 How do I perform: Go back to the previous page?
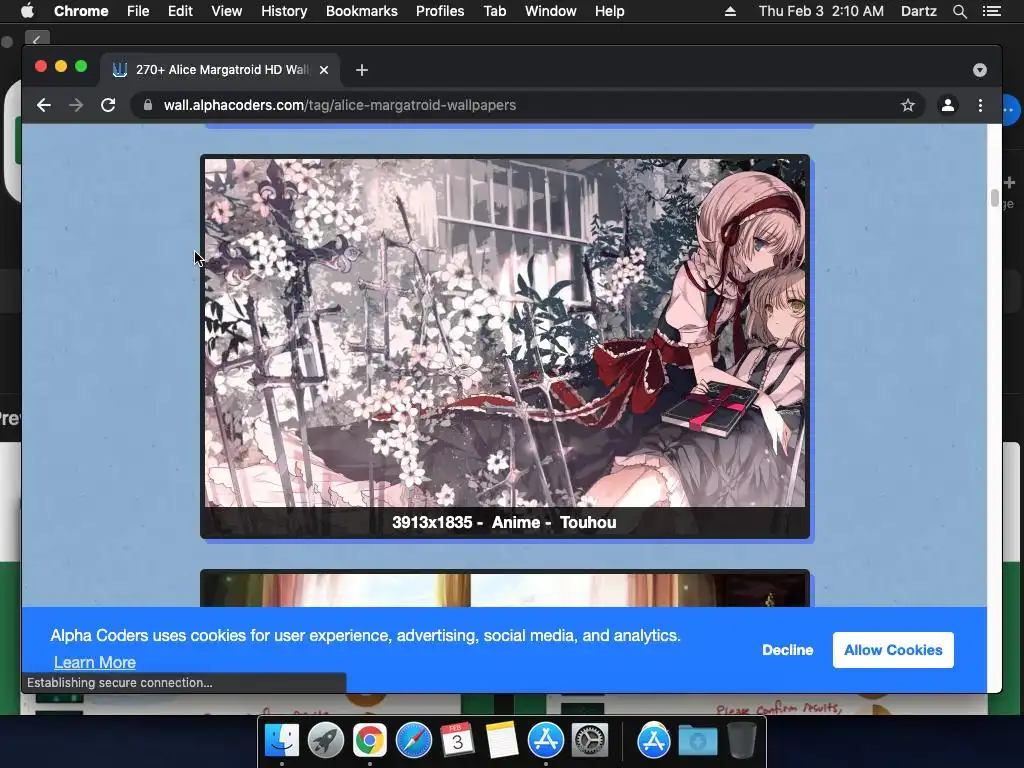point(44,105)
